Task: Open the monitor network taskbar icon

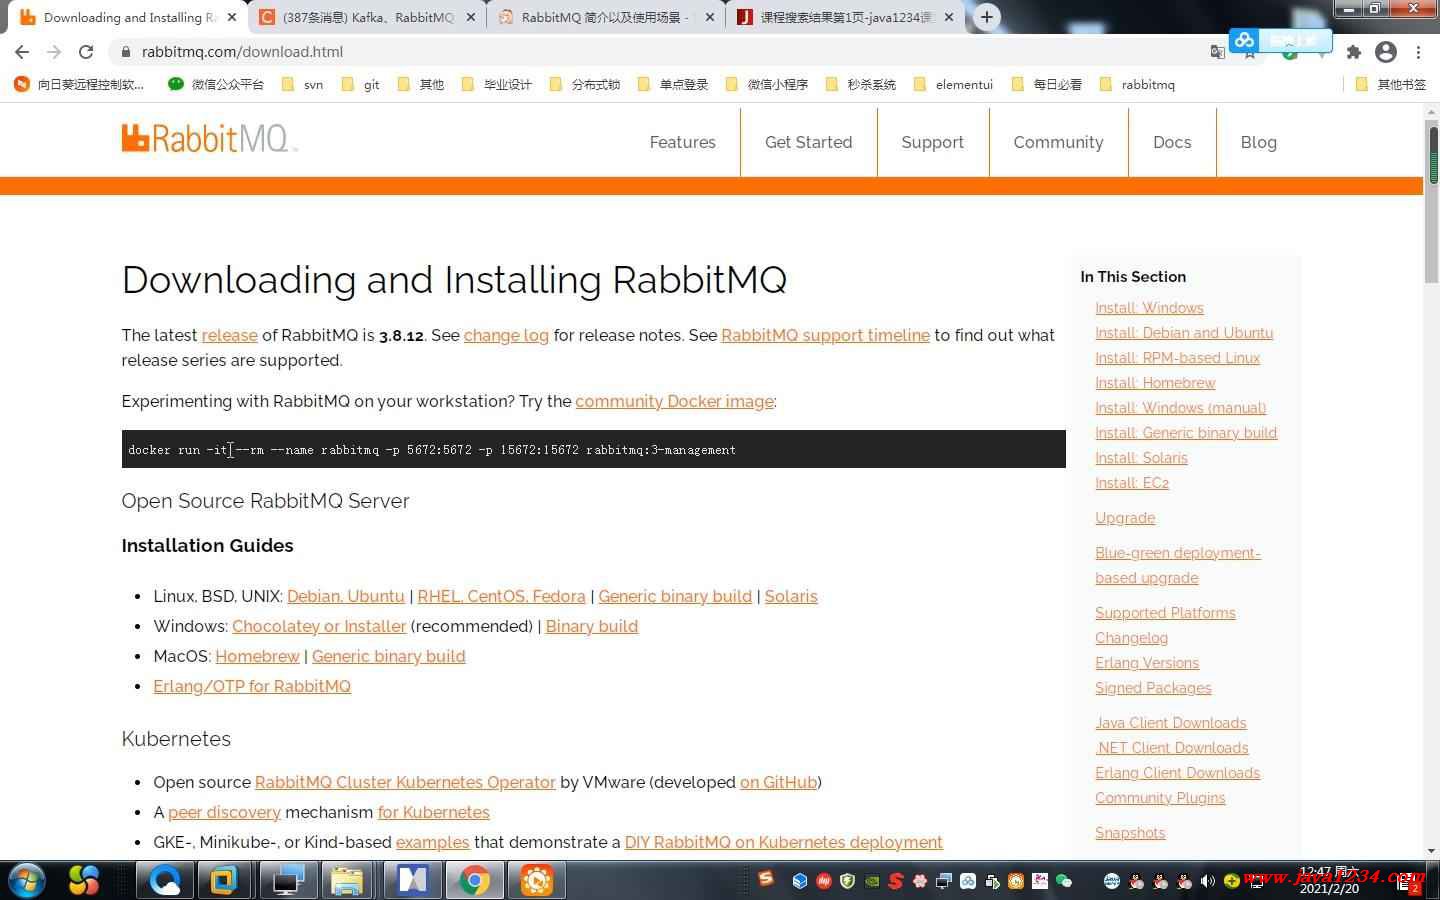Action: pos(288,880)
